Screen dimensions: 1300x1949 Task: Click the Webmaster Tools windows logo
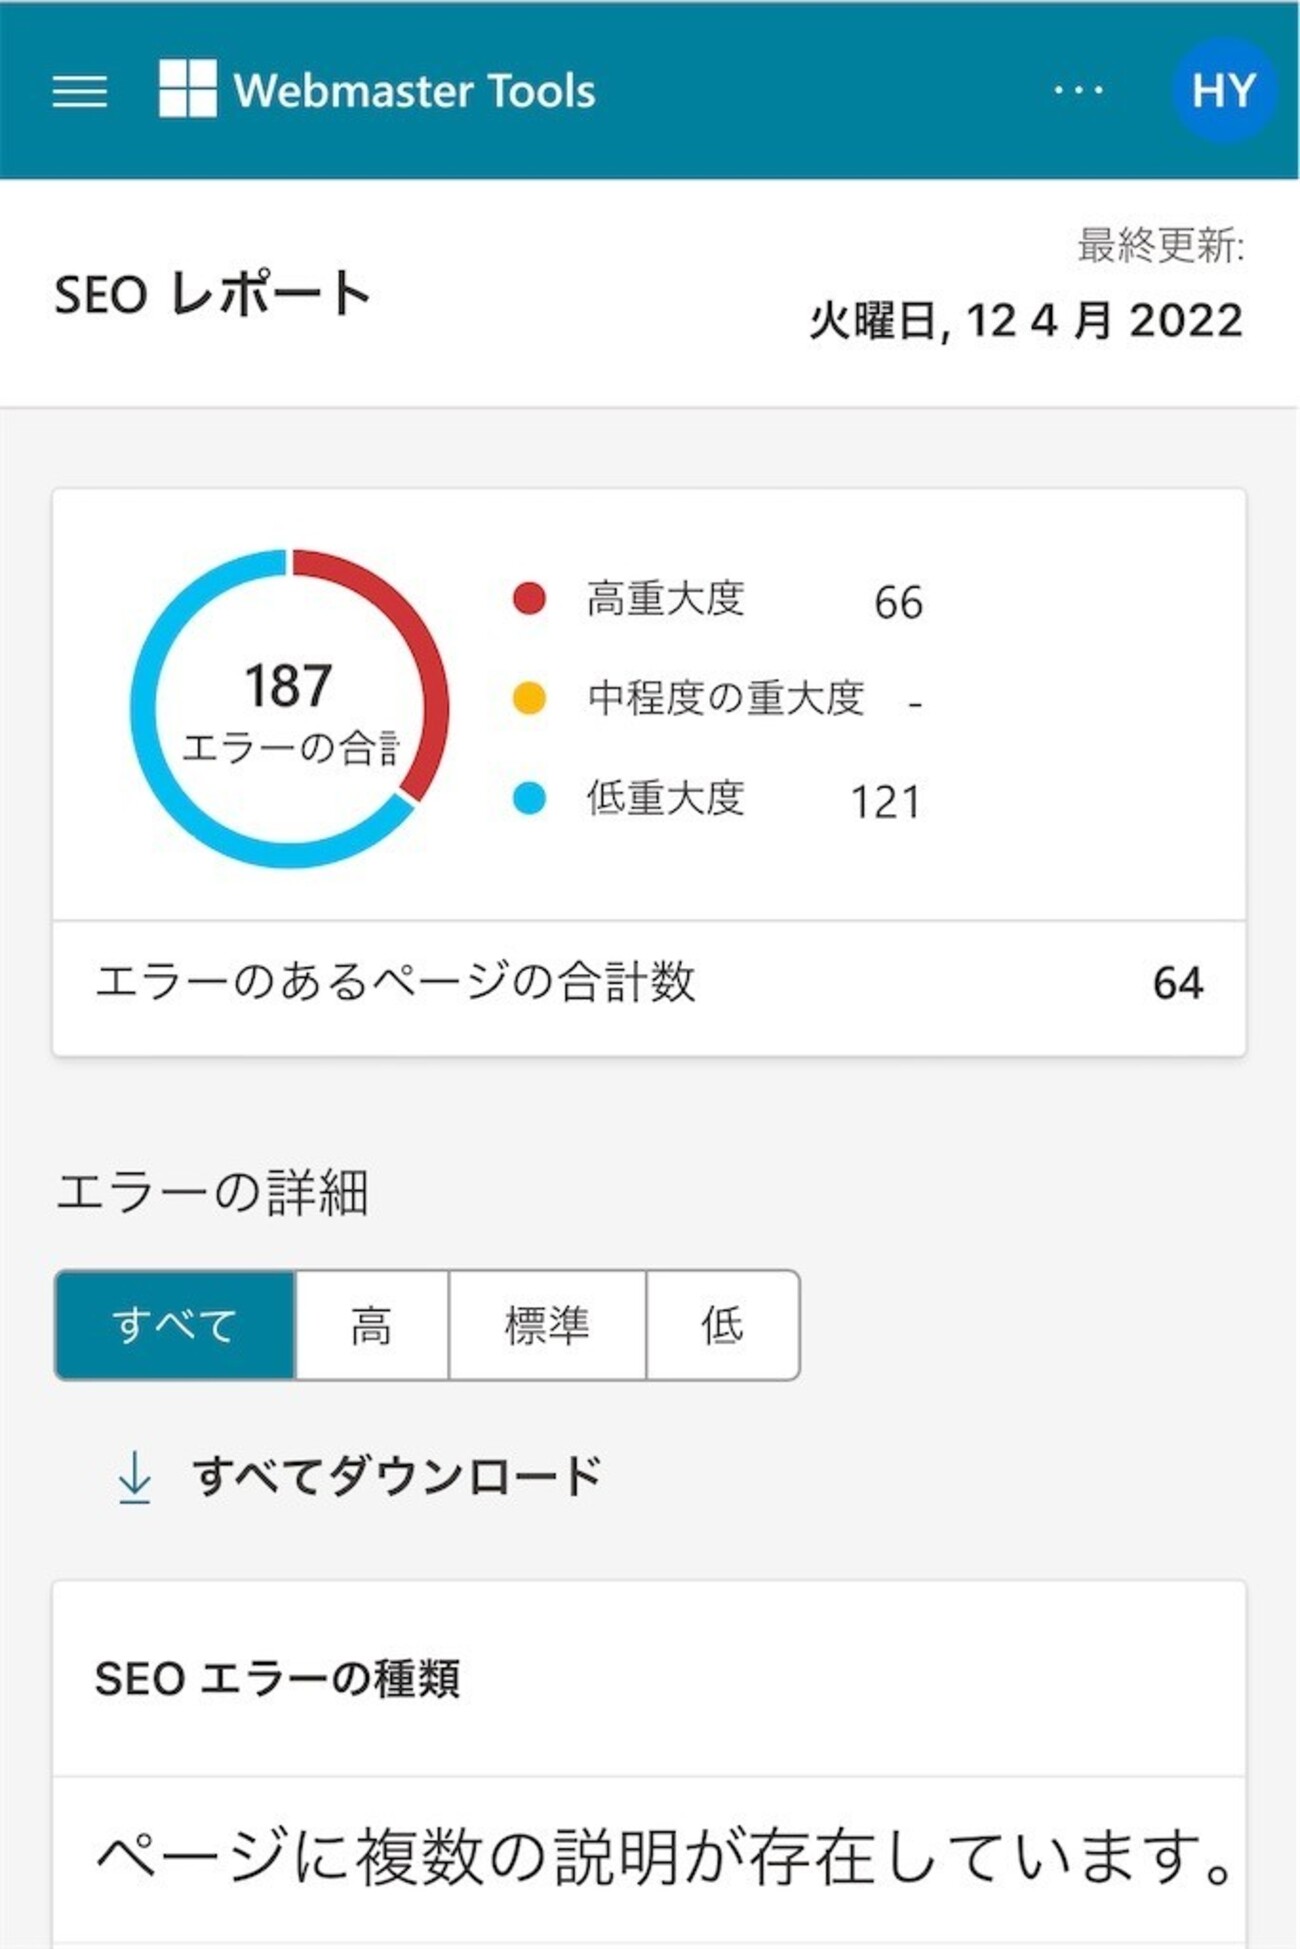pyautogui.click(x=188, y=89)
